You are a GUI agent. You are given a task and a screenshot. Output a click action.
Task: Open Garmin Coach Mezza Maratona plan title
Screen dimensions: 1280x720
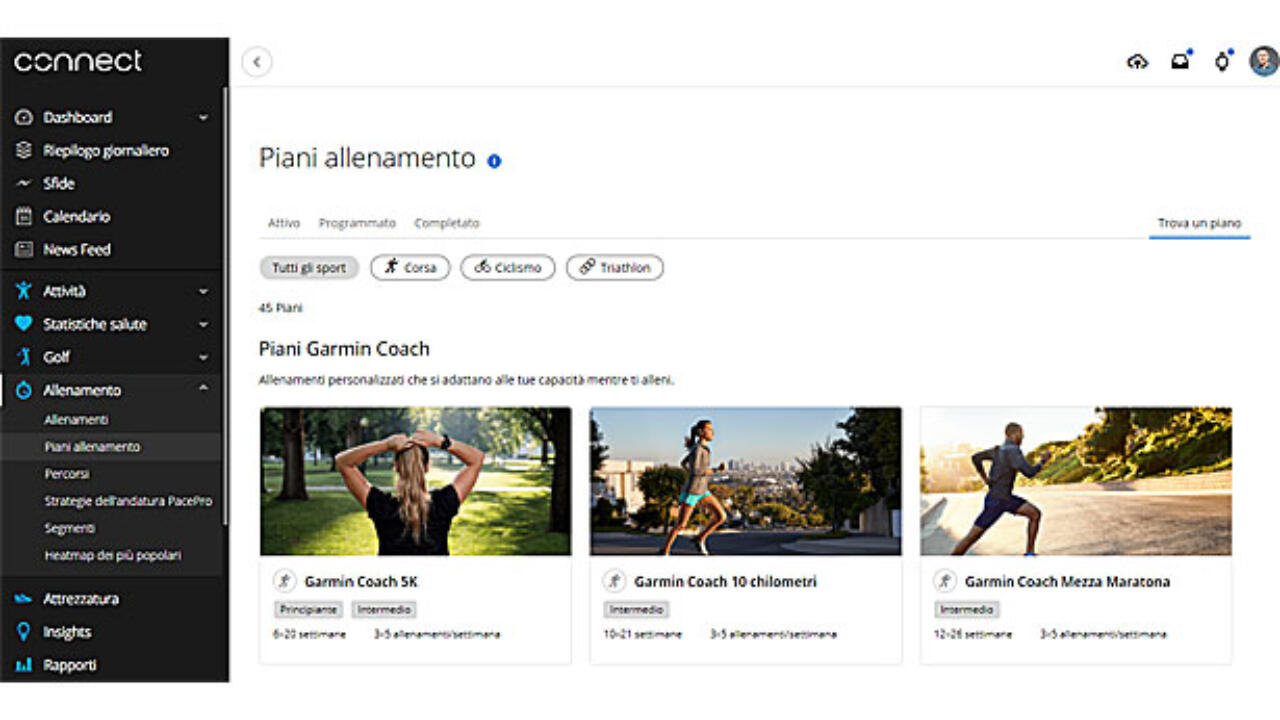[x=1067, y=581]
